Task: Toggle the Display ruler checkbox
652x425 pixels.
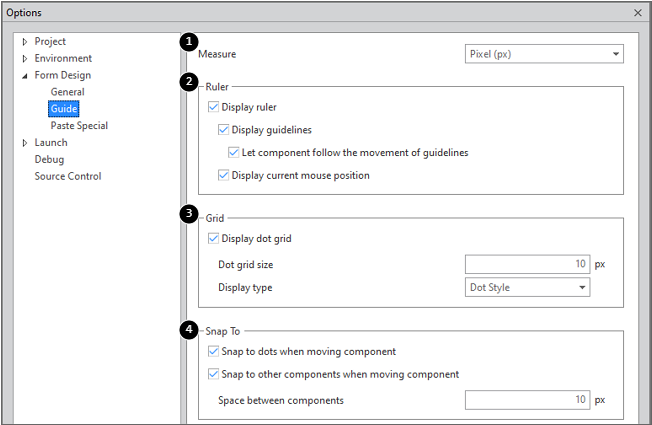Action: (x=214, y=107)
